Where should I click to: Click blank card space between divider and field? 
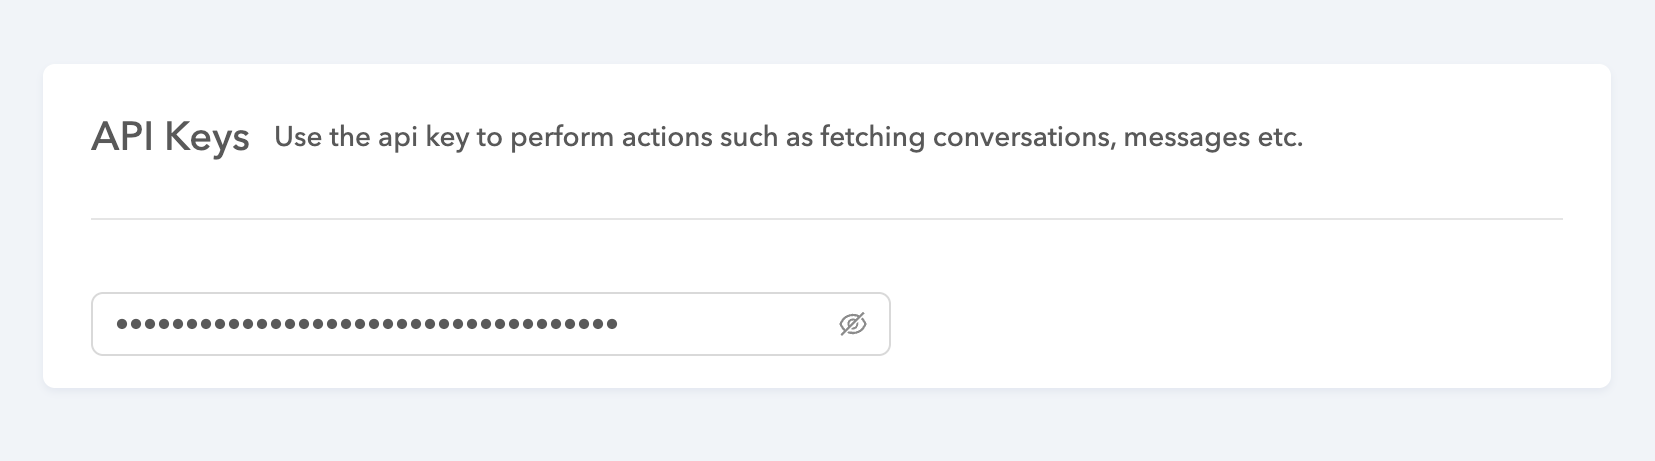pos(826,256)
